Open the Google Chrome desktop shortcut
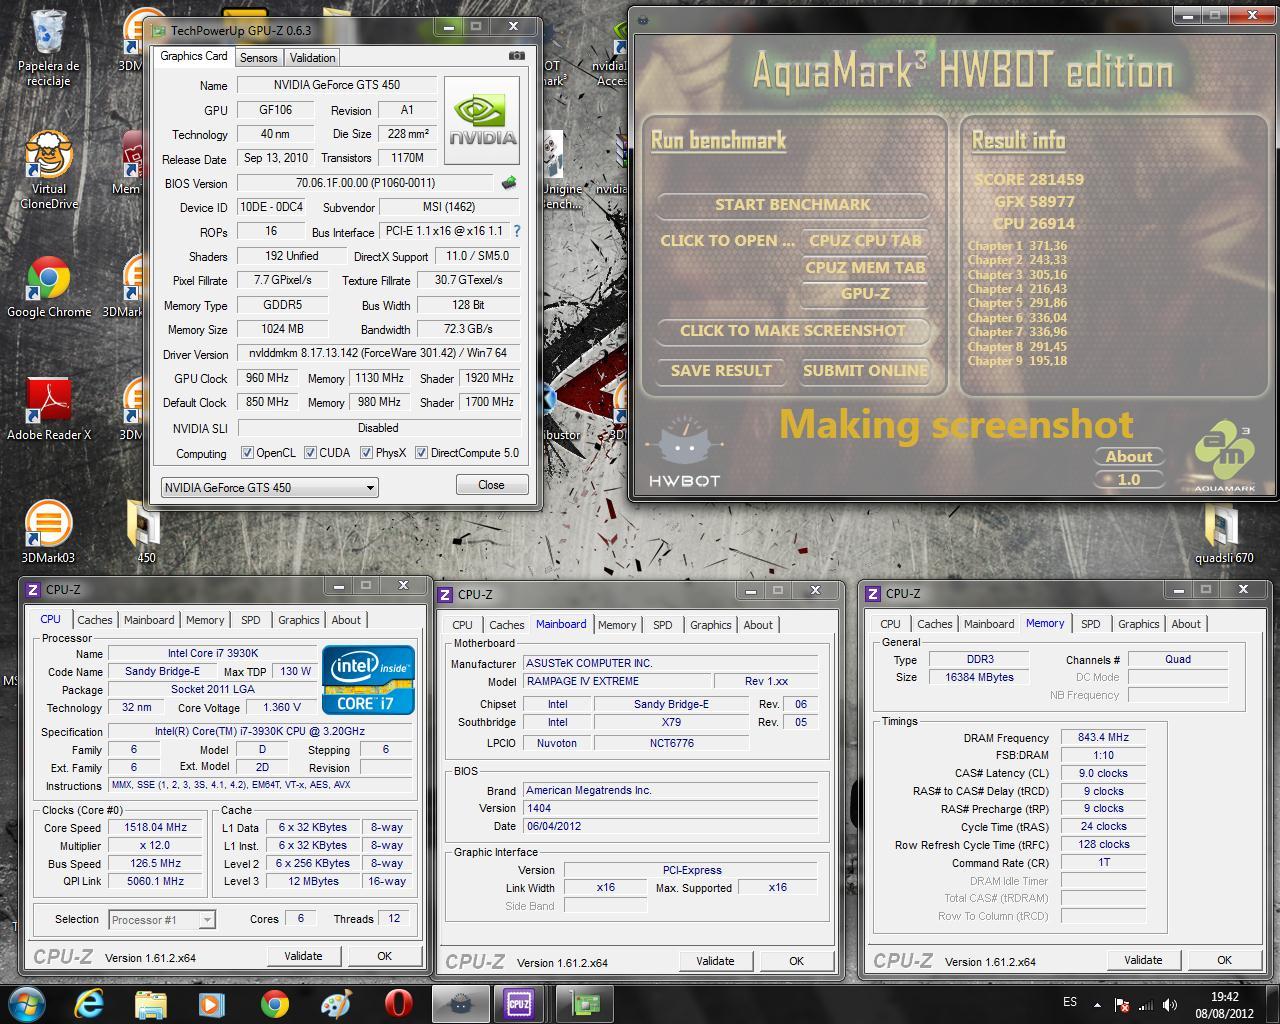 (48, 288)
